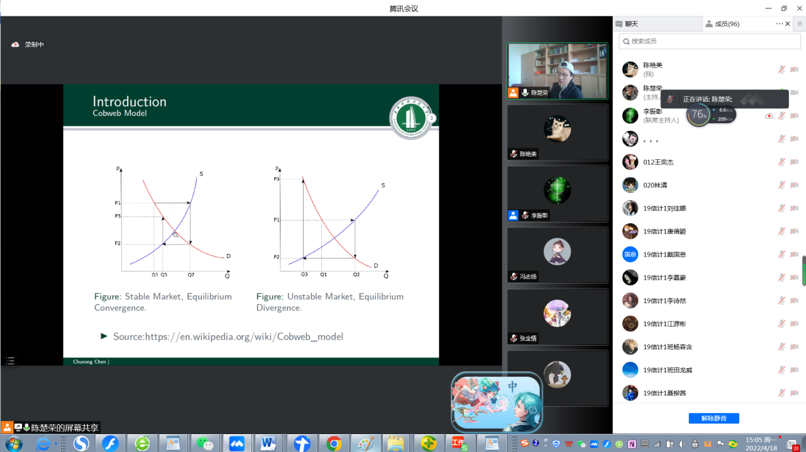This screenshot has height=452, width=806.
Task: Select 陈楚荣's video thumbnail
Action: (557, 71)
